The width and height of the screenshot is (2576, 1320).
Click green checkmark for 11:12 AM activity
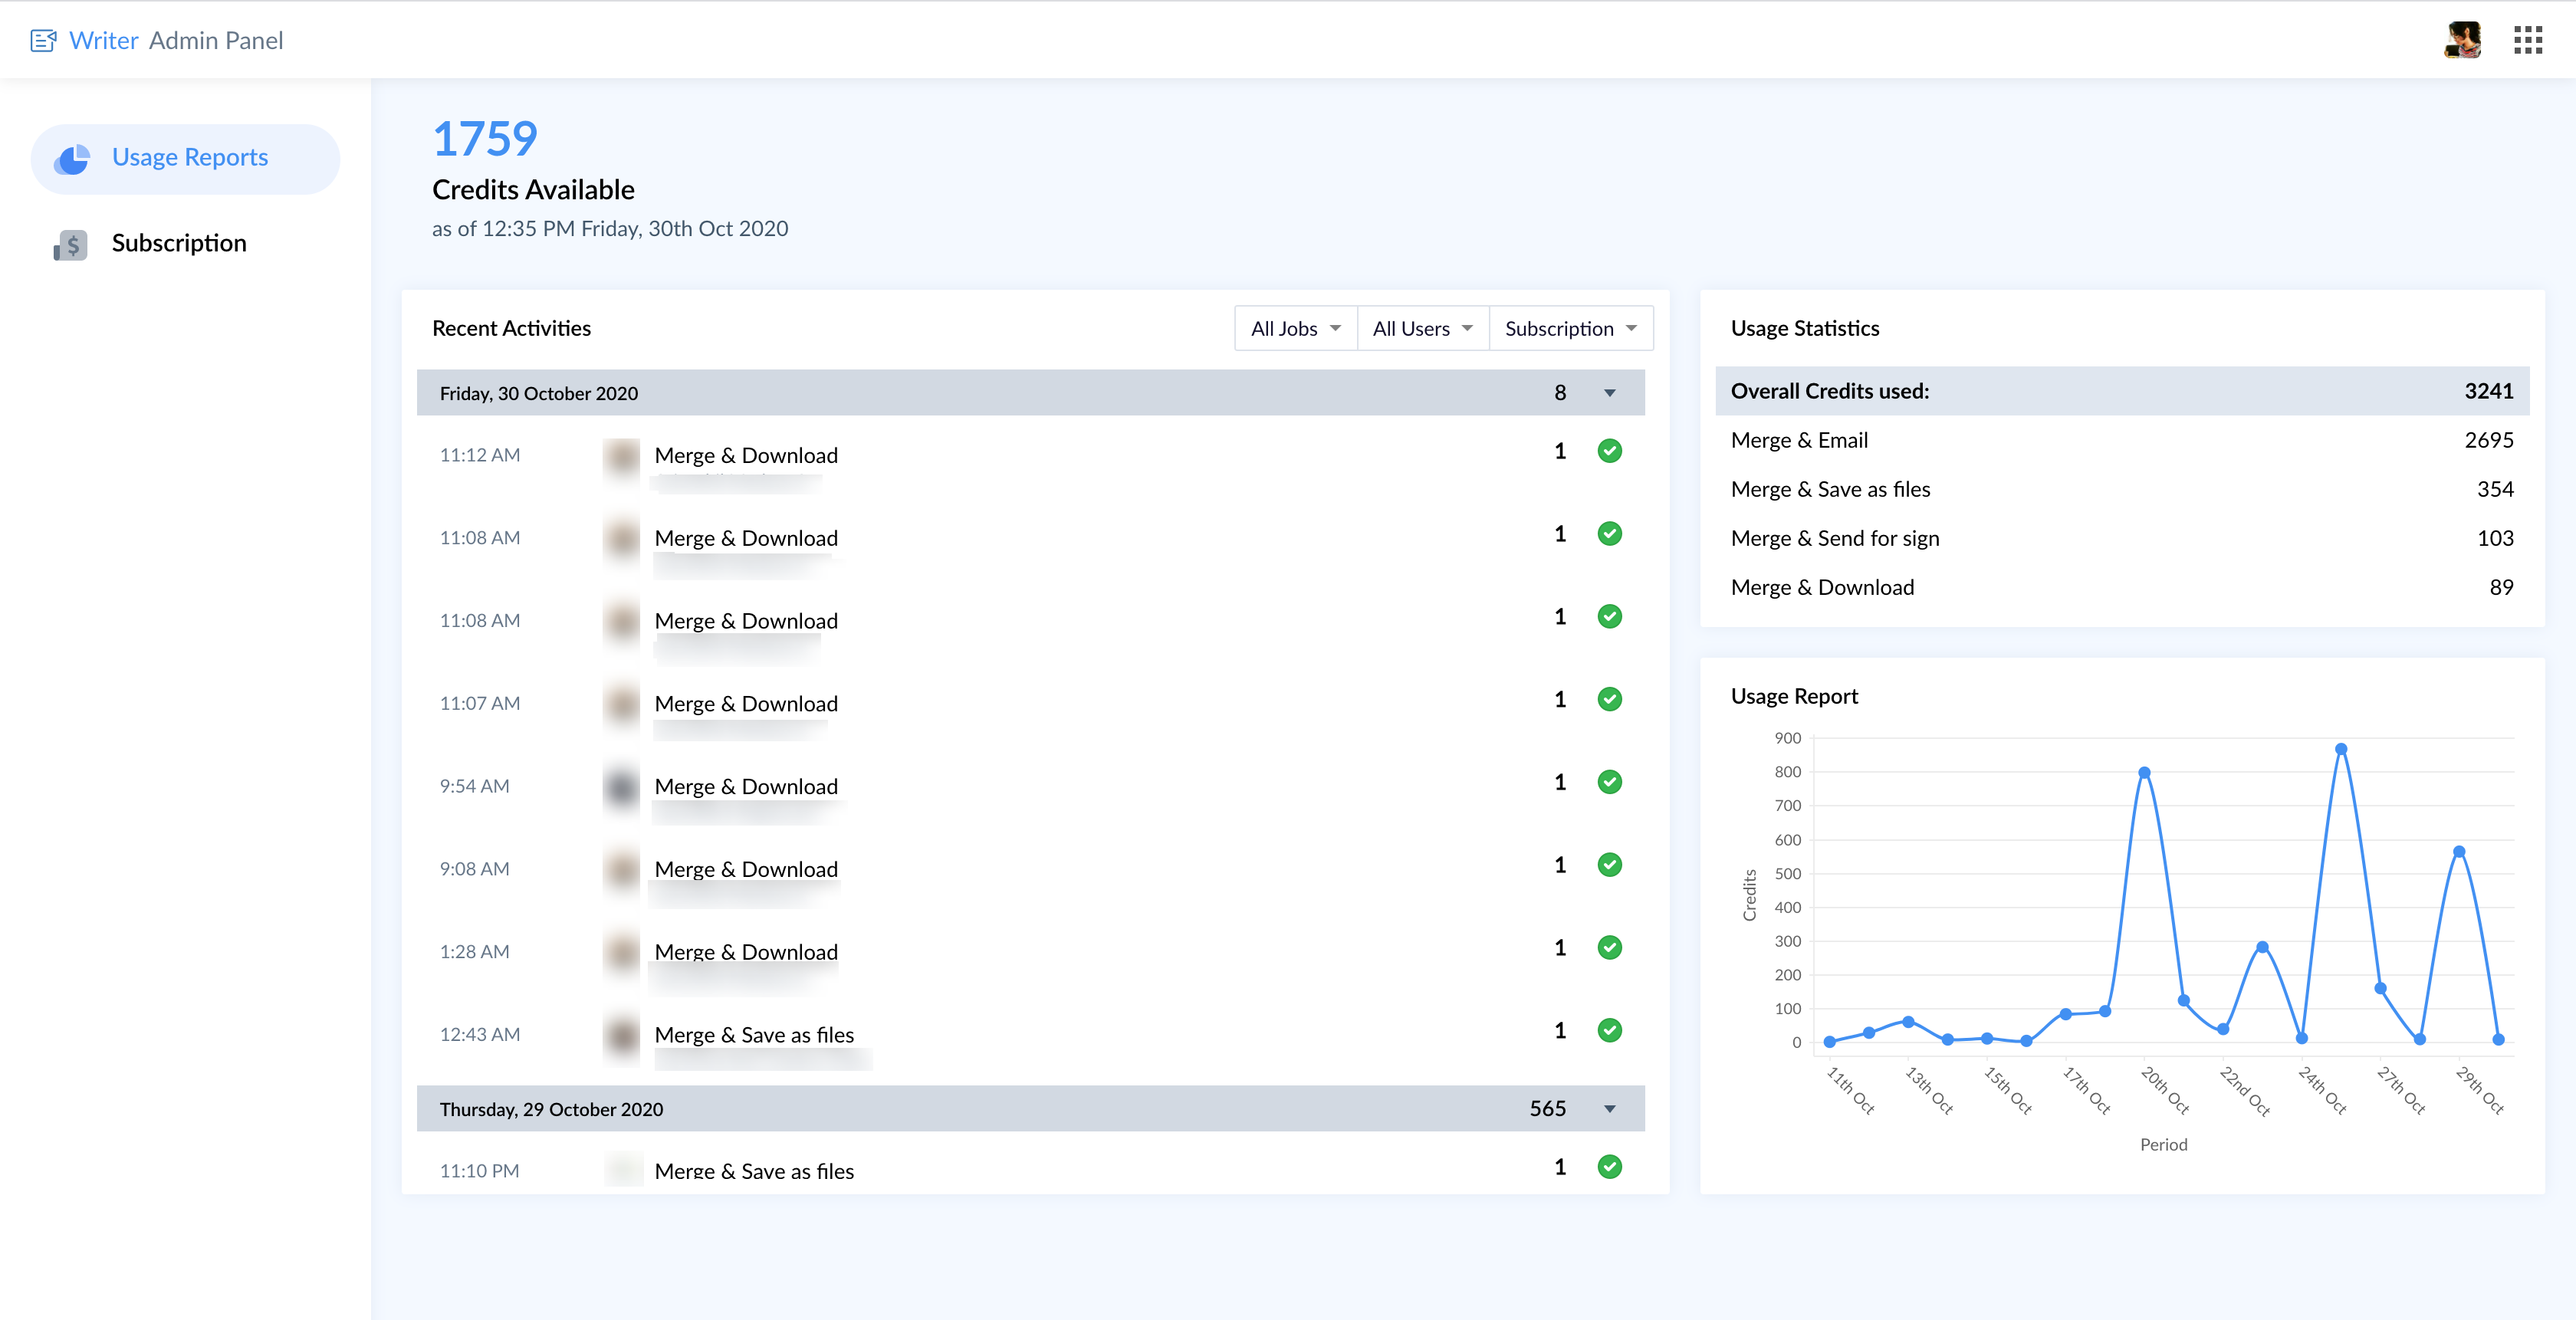point(1609,451)
